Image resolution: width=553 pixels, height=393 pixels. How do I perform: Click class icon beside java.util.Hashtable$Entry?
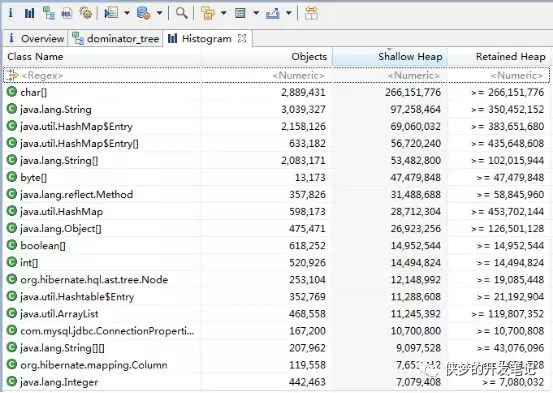pos(12,296)
